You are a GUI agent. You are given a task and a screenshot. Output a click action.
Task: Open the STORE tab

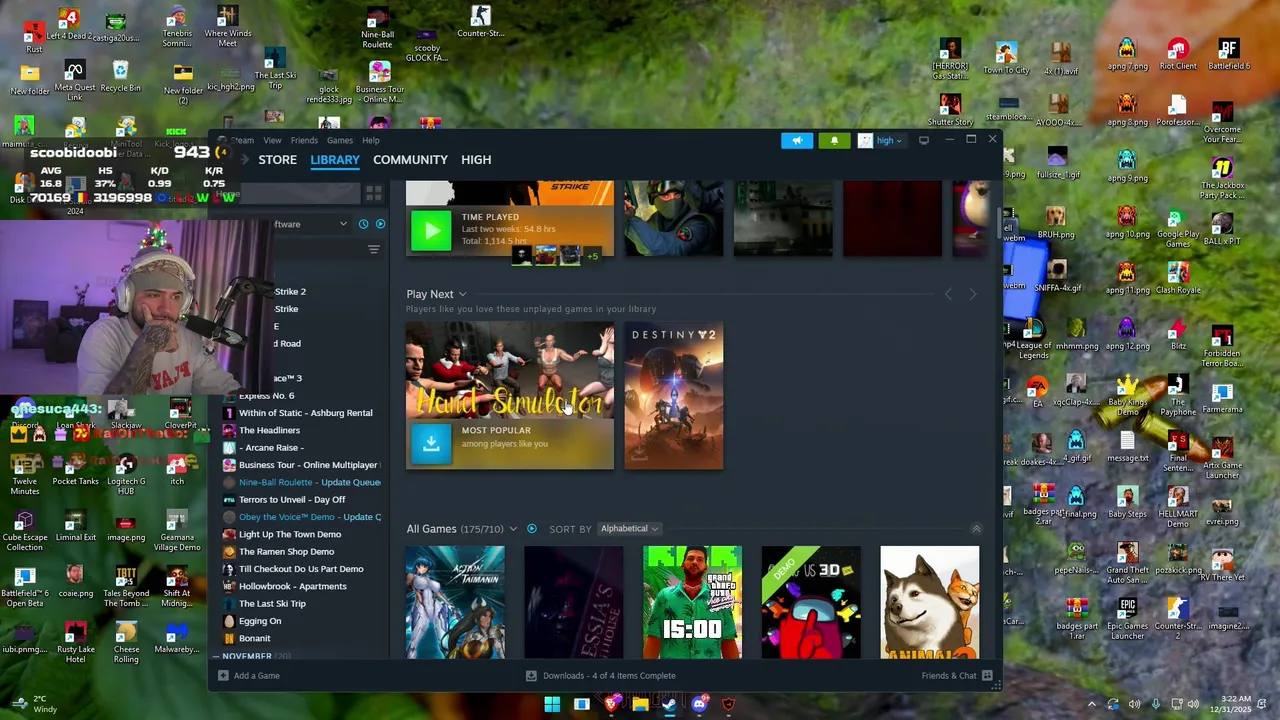pos(277,160)
